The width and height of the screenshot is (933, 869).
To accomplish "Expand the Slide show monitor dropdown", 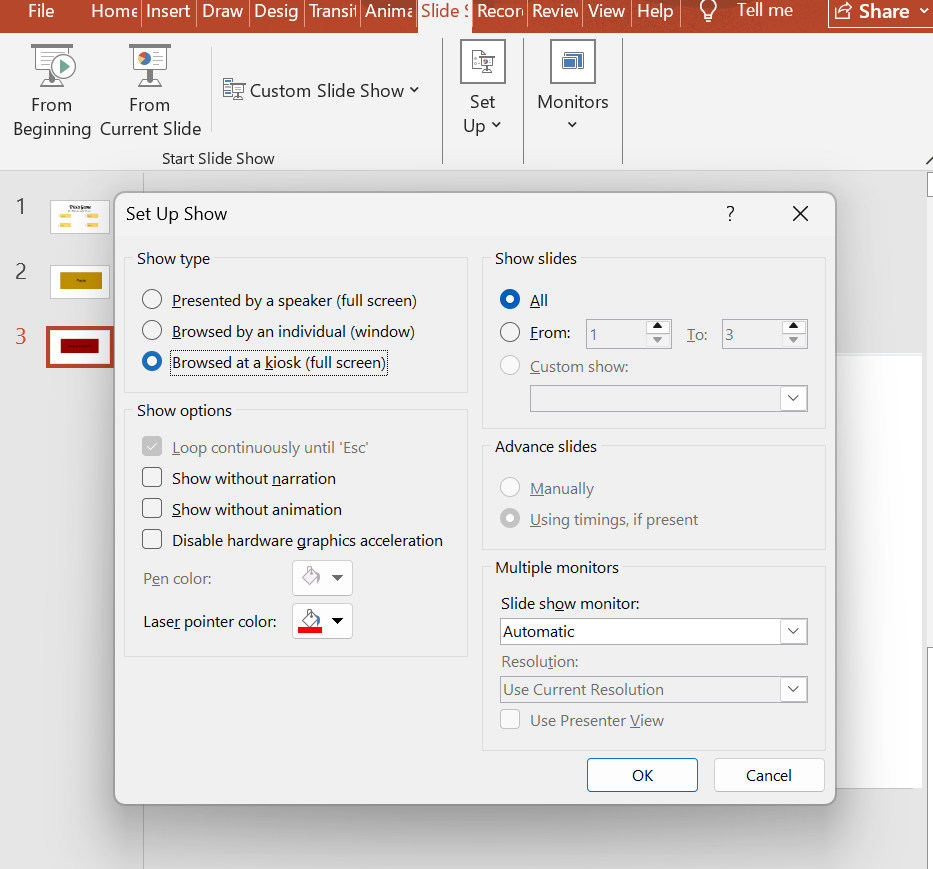I will click(x=793, y=632).
